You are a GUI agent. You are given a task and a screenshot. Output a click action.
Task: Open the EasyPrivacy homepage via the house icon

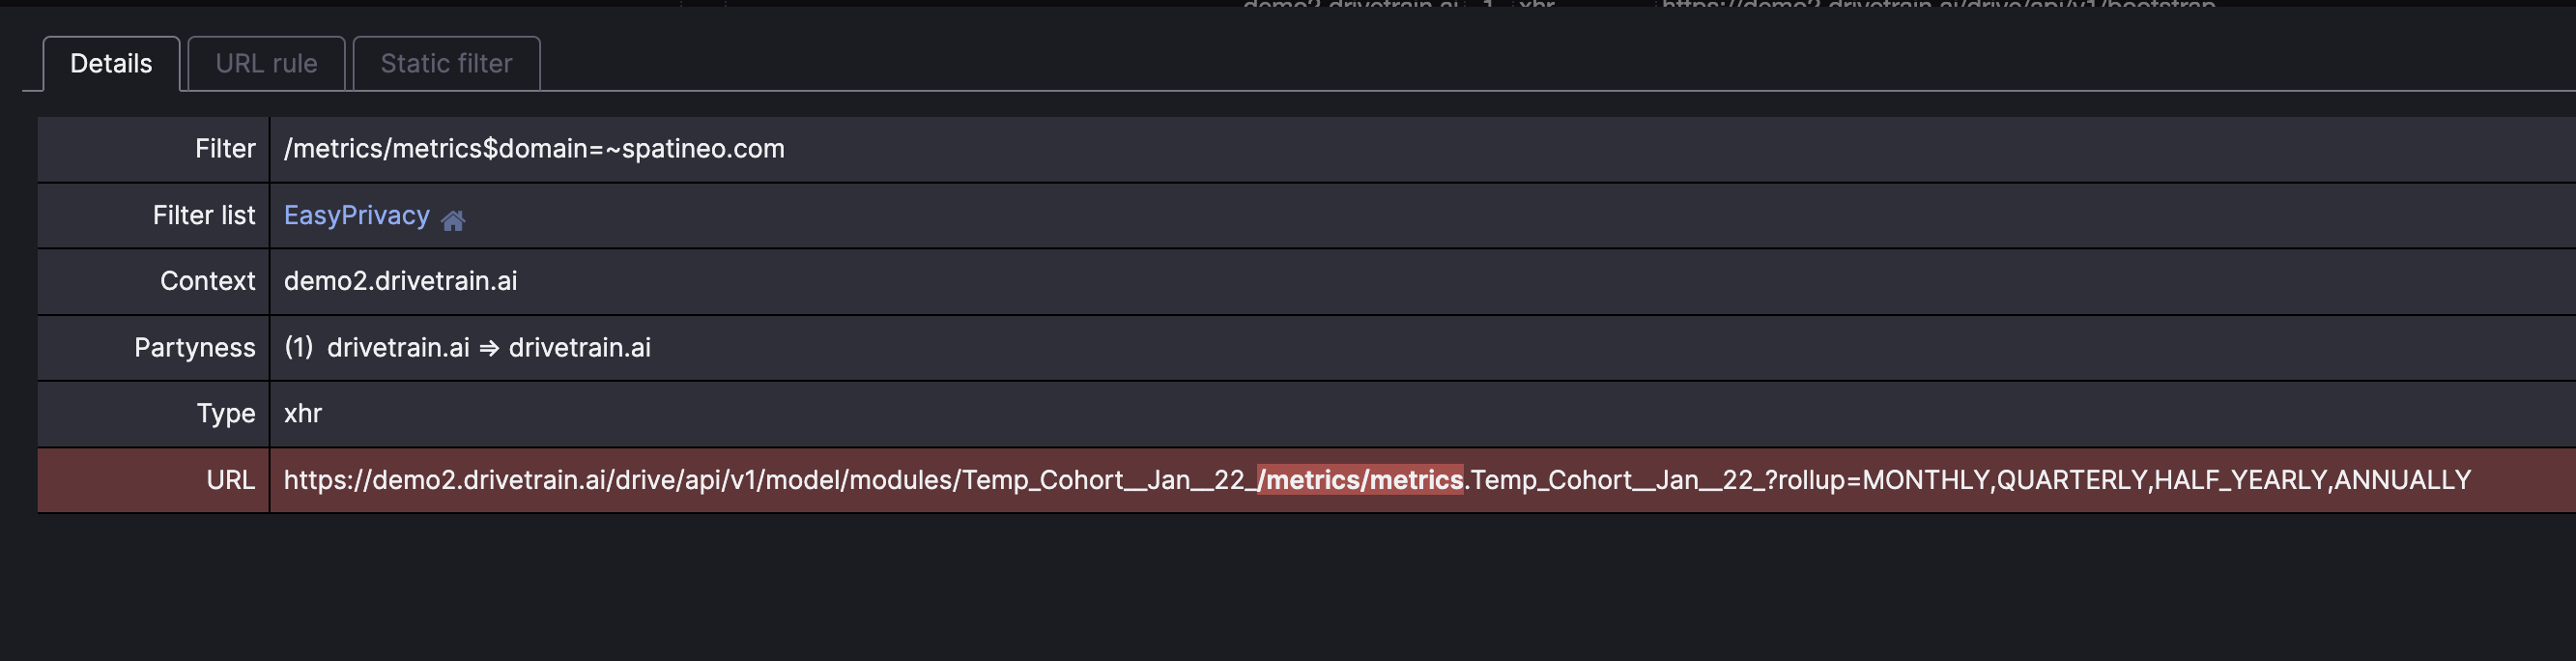[455, 219]
